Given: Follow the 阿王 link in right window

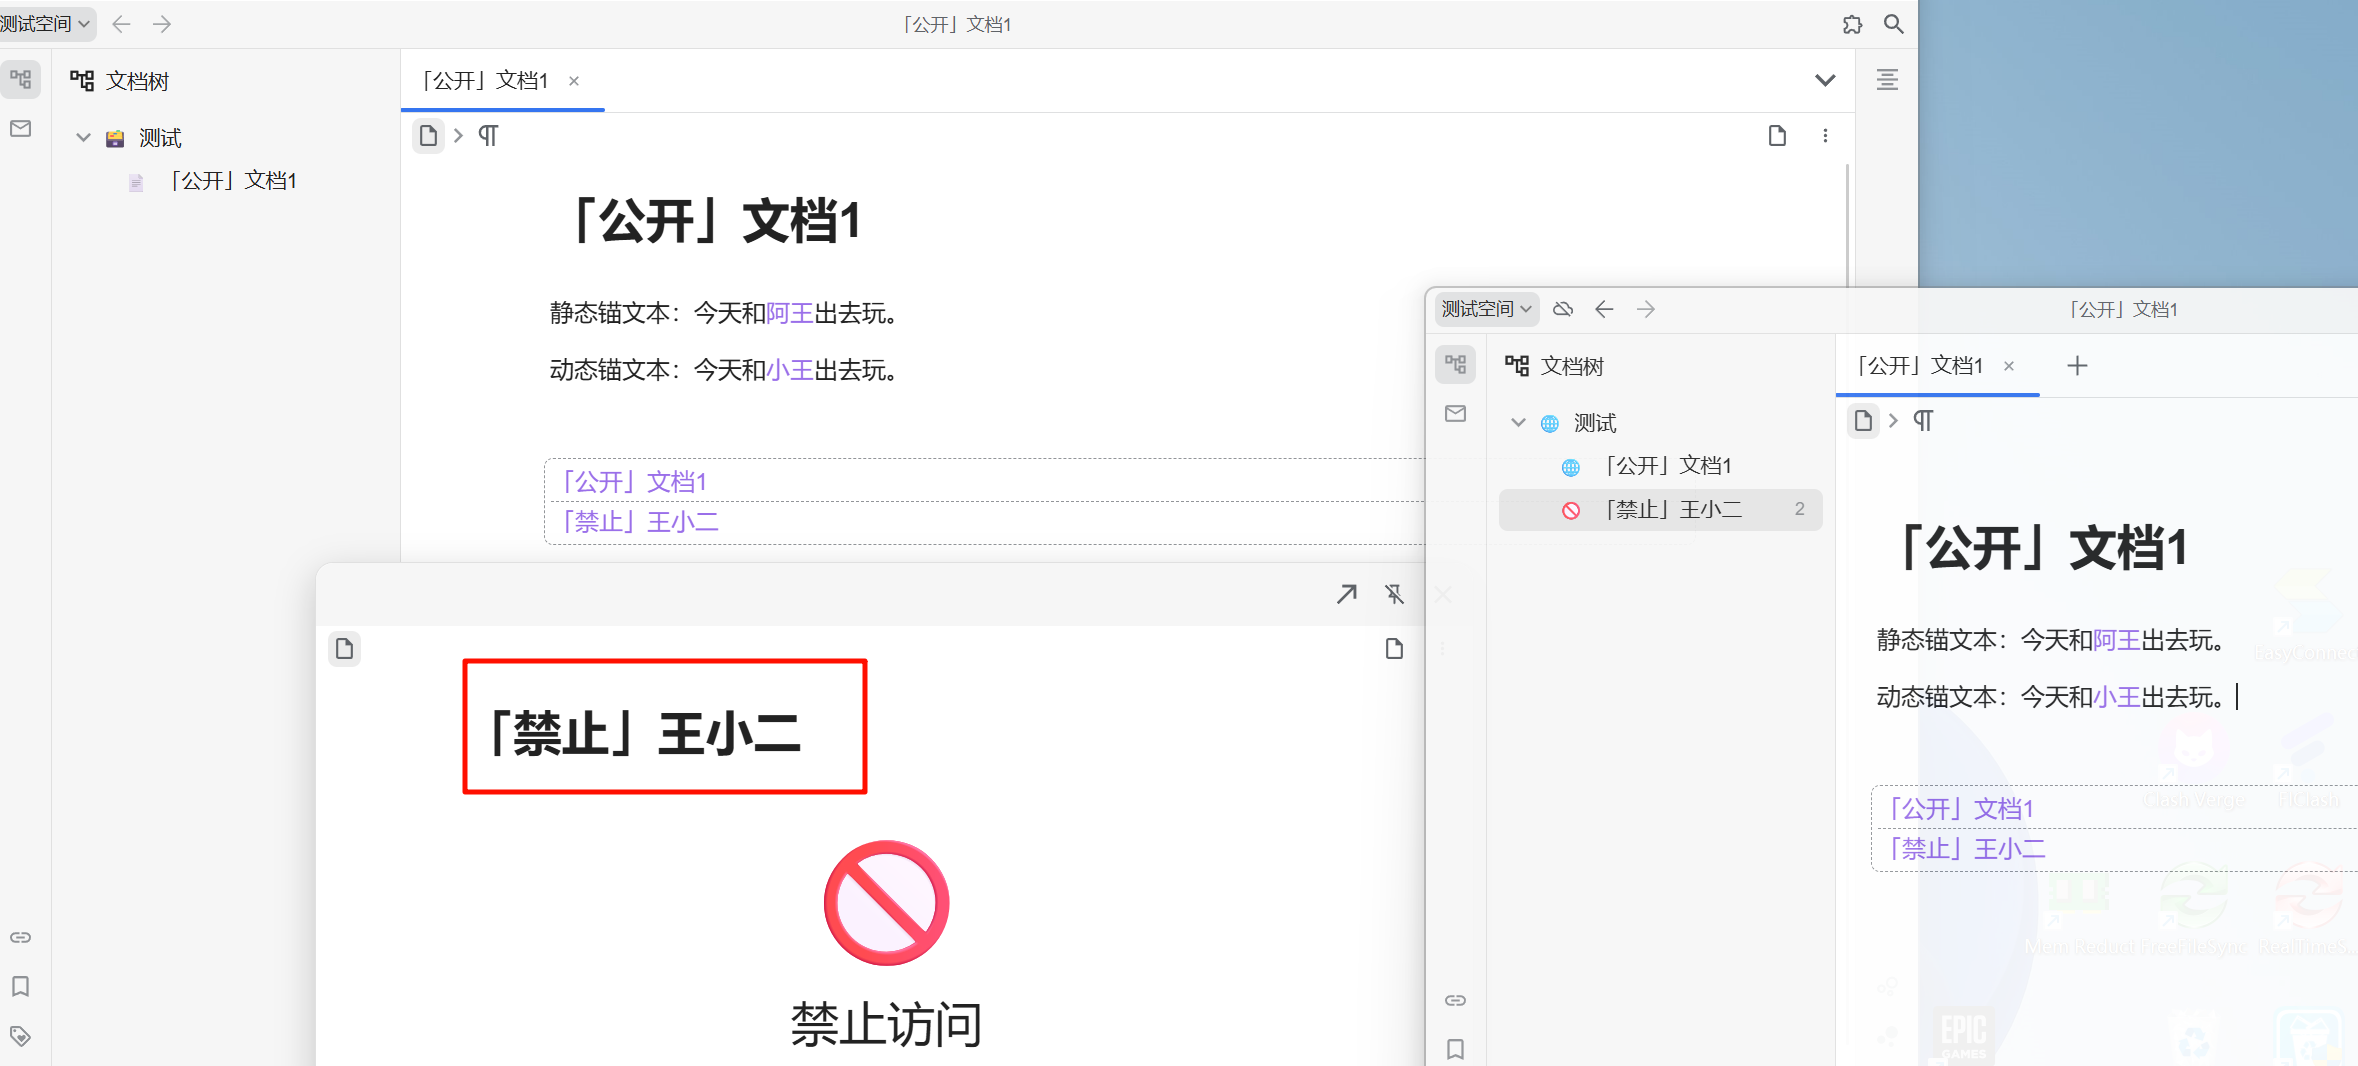Looking at the screenshot, I should [x=2117, y=640].
